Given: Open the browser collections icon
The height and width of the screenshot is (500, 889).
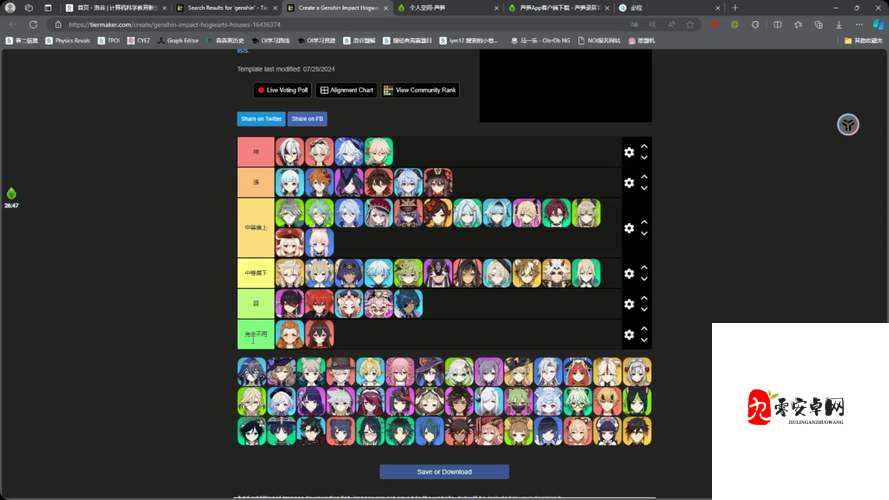Looking at the screenshot, I should 818,24.
